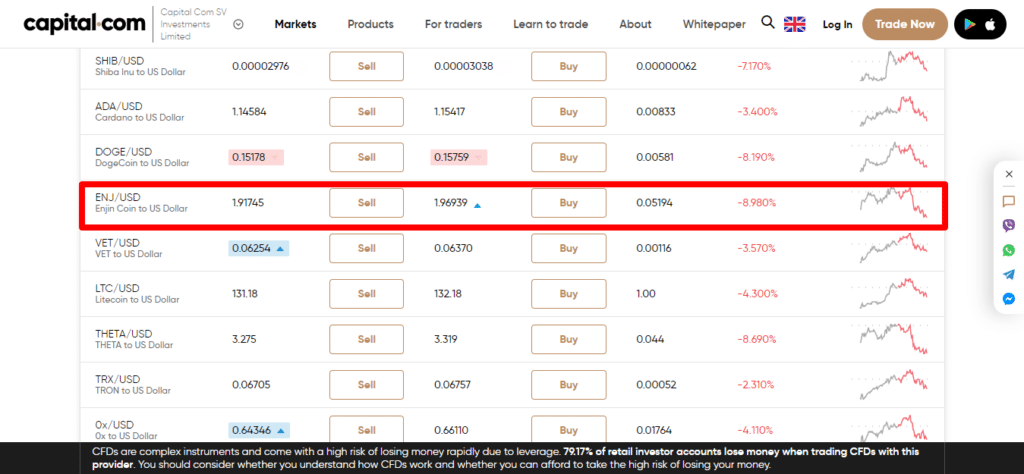Contact support via Telegram icon
The width and height of the screenshot is (1024, 474).
1009,274
